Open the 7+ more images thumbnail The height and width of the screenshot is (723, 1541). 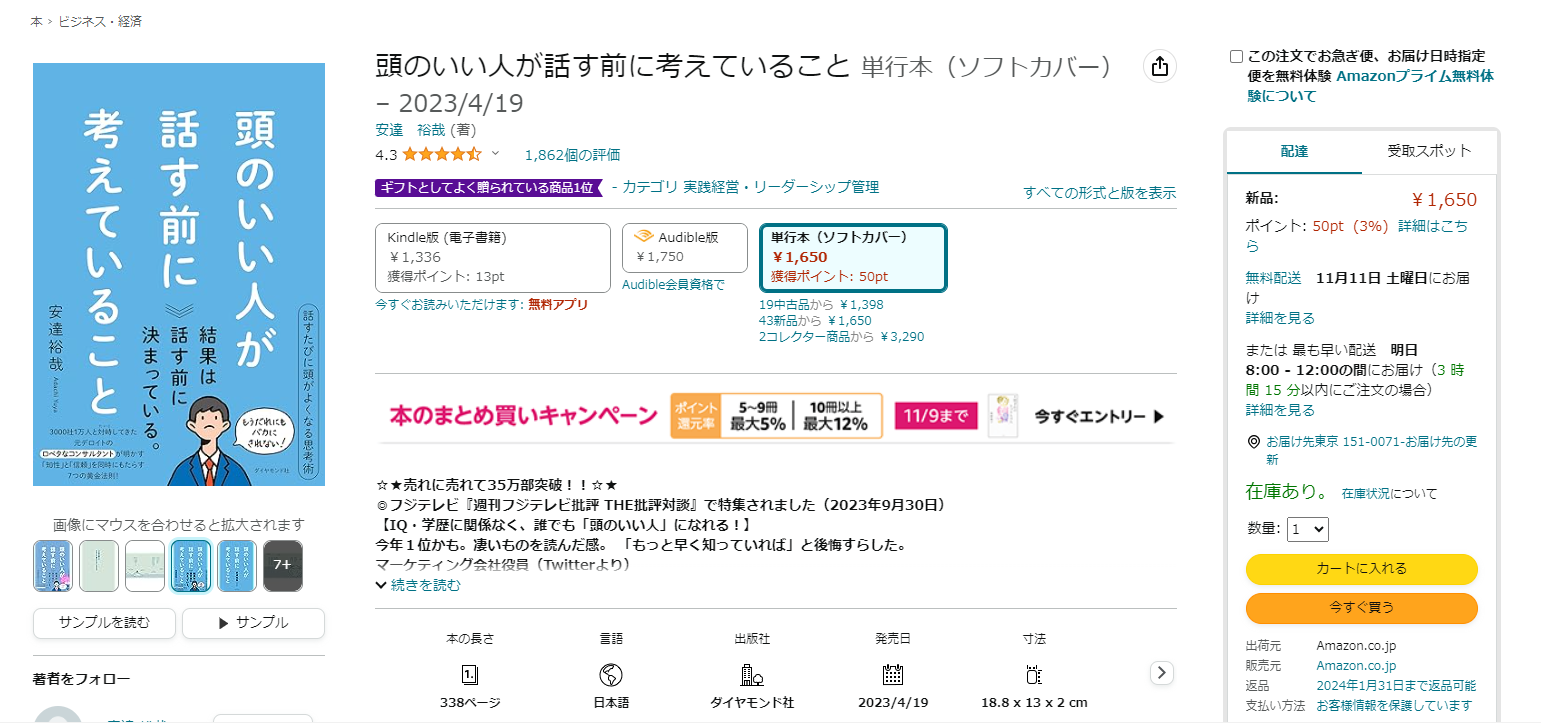pyautogui.click(x=283, y=566)
